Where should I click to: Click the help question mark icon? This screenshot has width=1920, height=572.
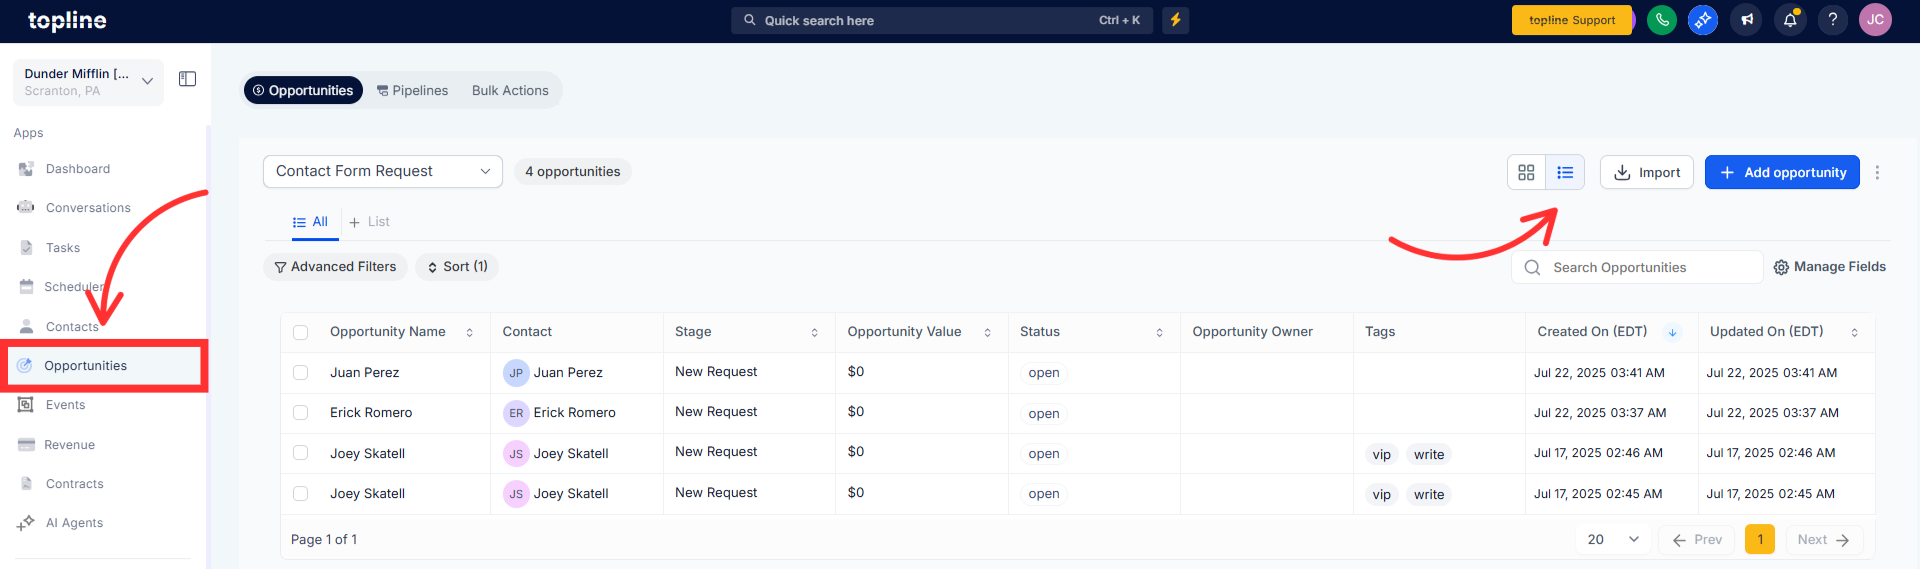tap(1832, 20)
